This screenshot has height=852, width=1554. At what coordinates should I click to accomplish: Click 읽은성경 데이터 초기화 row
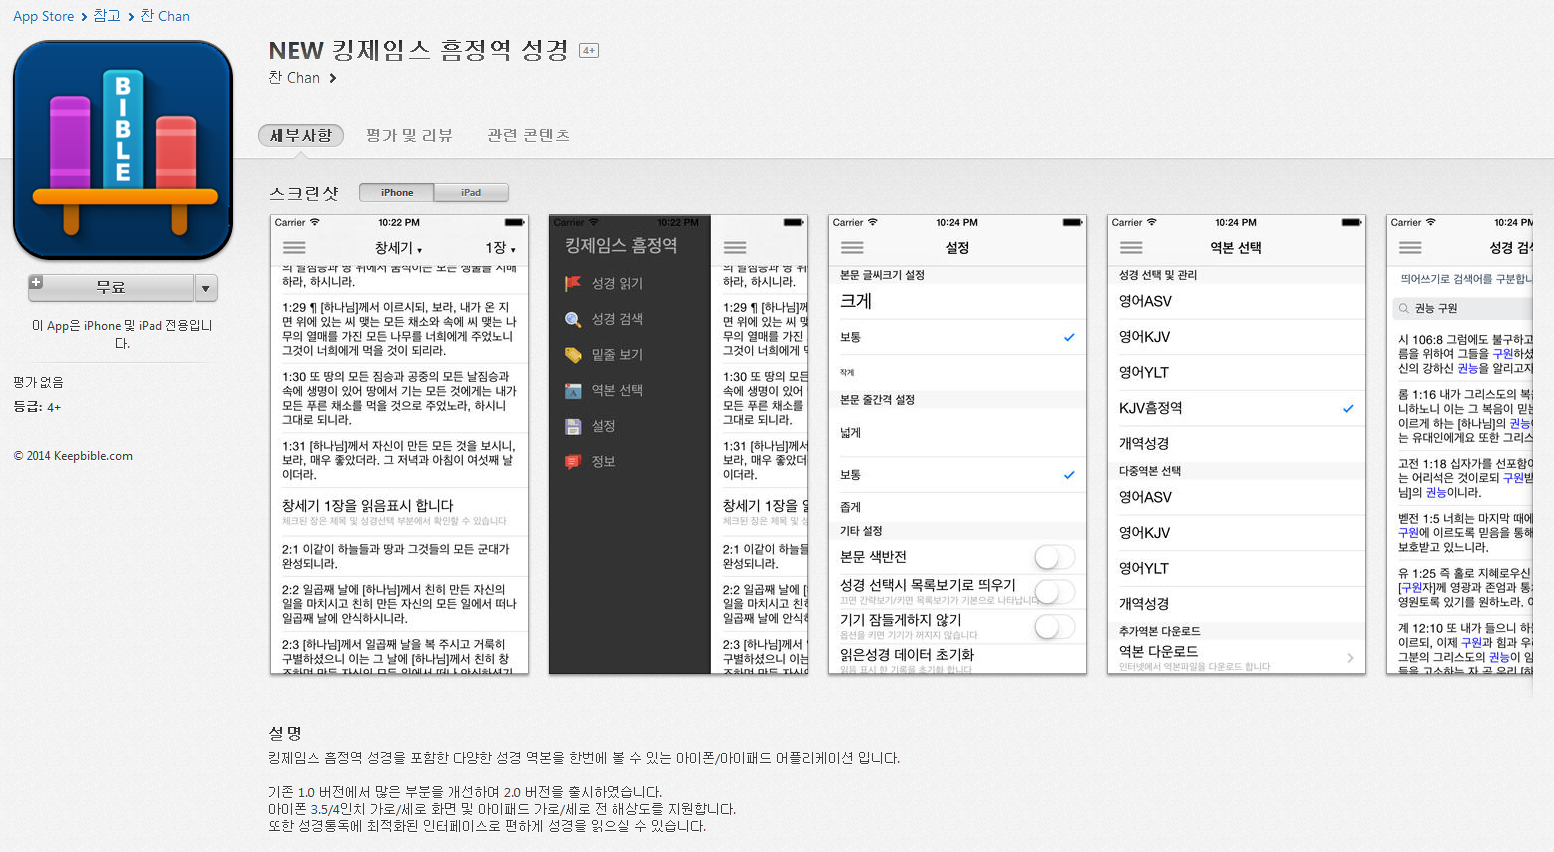pyautogui.click(x=957, y=659)
